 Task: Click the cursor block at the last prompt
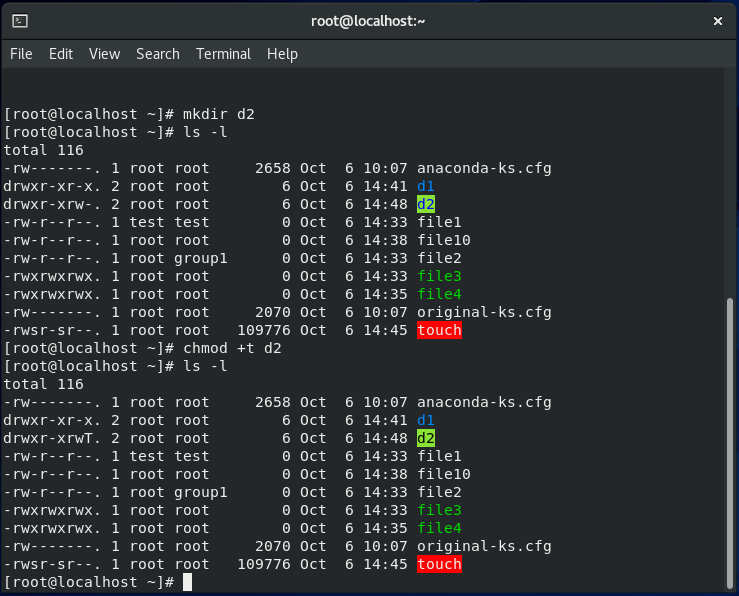click(188, 582)
